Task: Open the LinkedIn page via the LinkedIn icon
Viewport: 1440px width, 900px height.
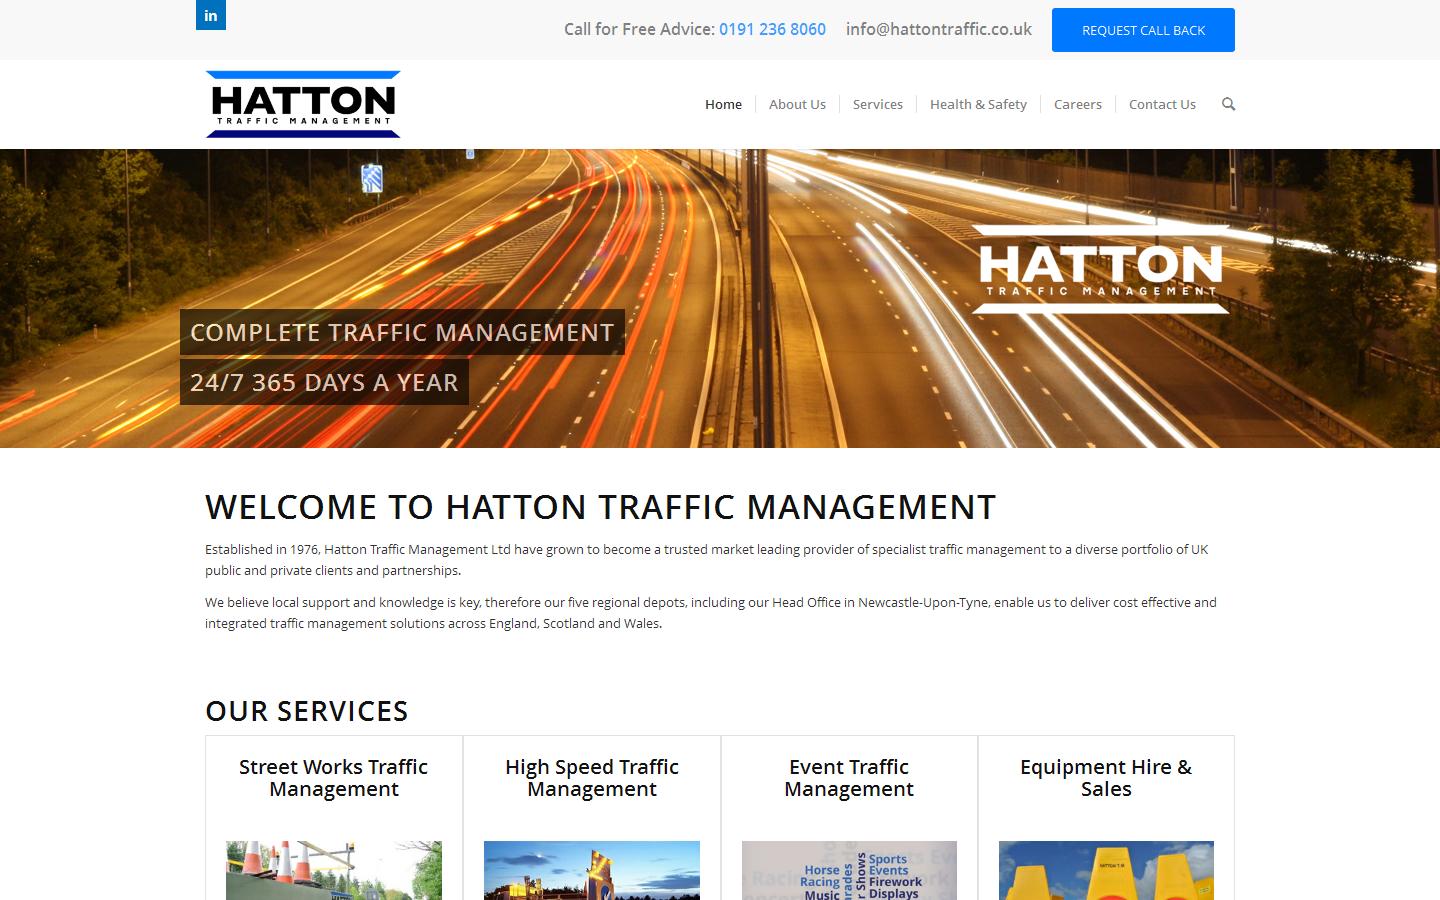Action: pyautogui.click(x=210, y=15)
